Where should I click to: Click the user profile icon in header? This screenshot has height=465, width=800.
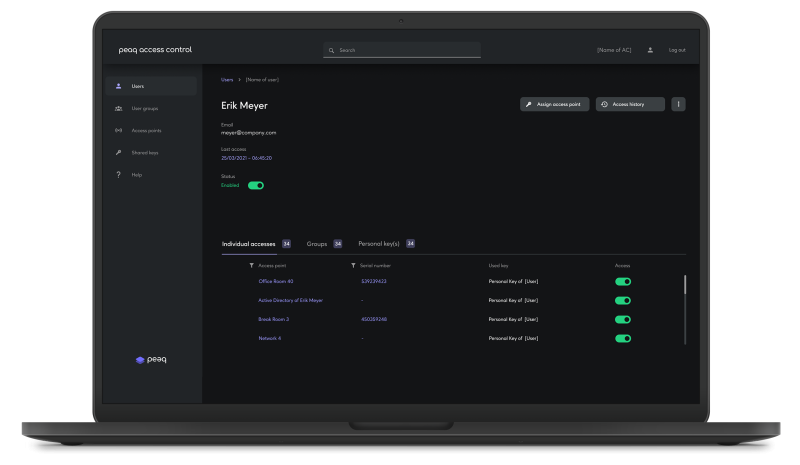coord(650,50)
